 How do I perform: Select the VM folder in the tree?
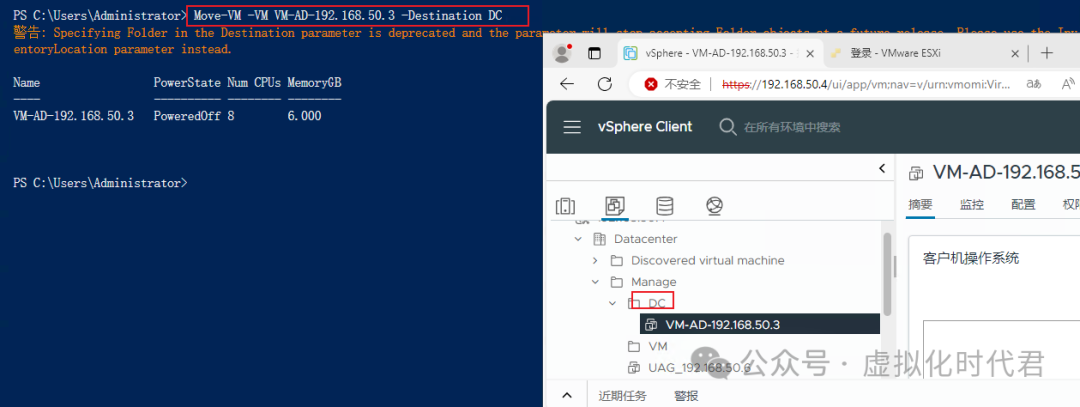pyautogui.click(x=657, y=346)
